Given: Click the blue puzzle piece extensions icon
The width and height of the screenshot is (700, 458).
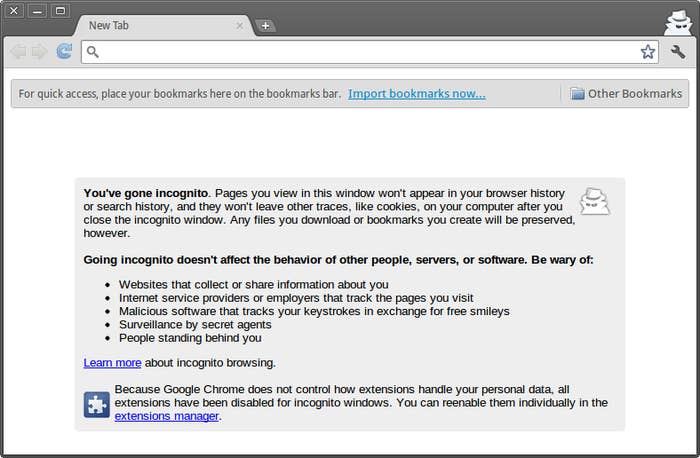Looking at the screenshot, I should click(96, 404).
